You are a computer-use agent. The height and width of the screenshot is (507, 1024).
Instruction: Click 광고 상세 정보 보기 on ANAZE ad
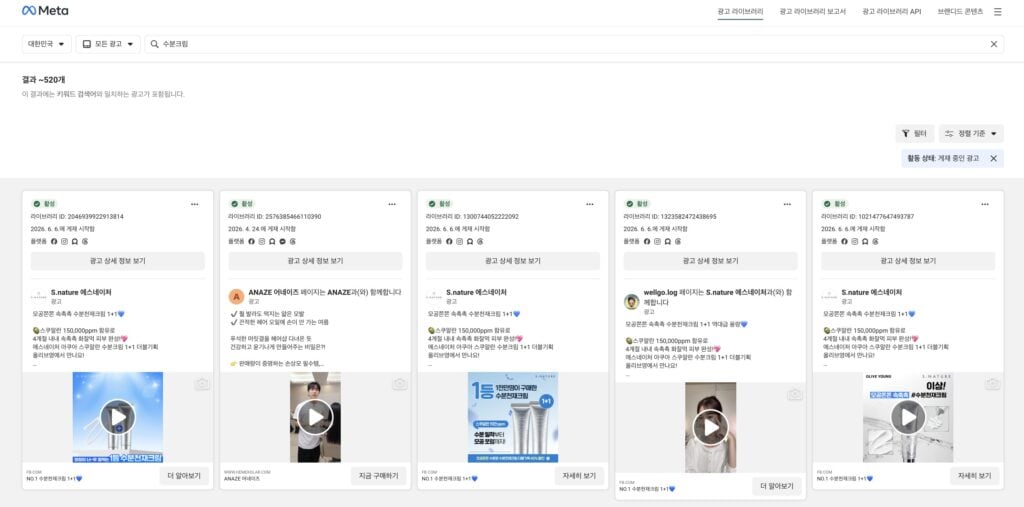pos(315,261)
